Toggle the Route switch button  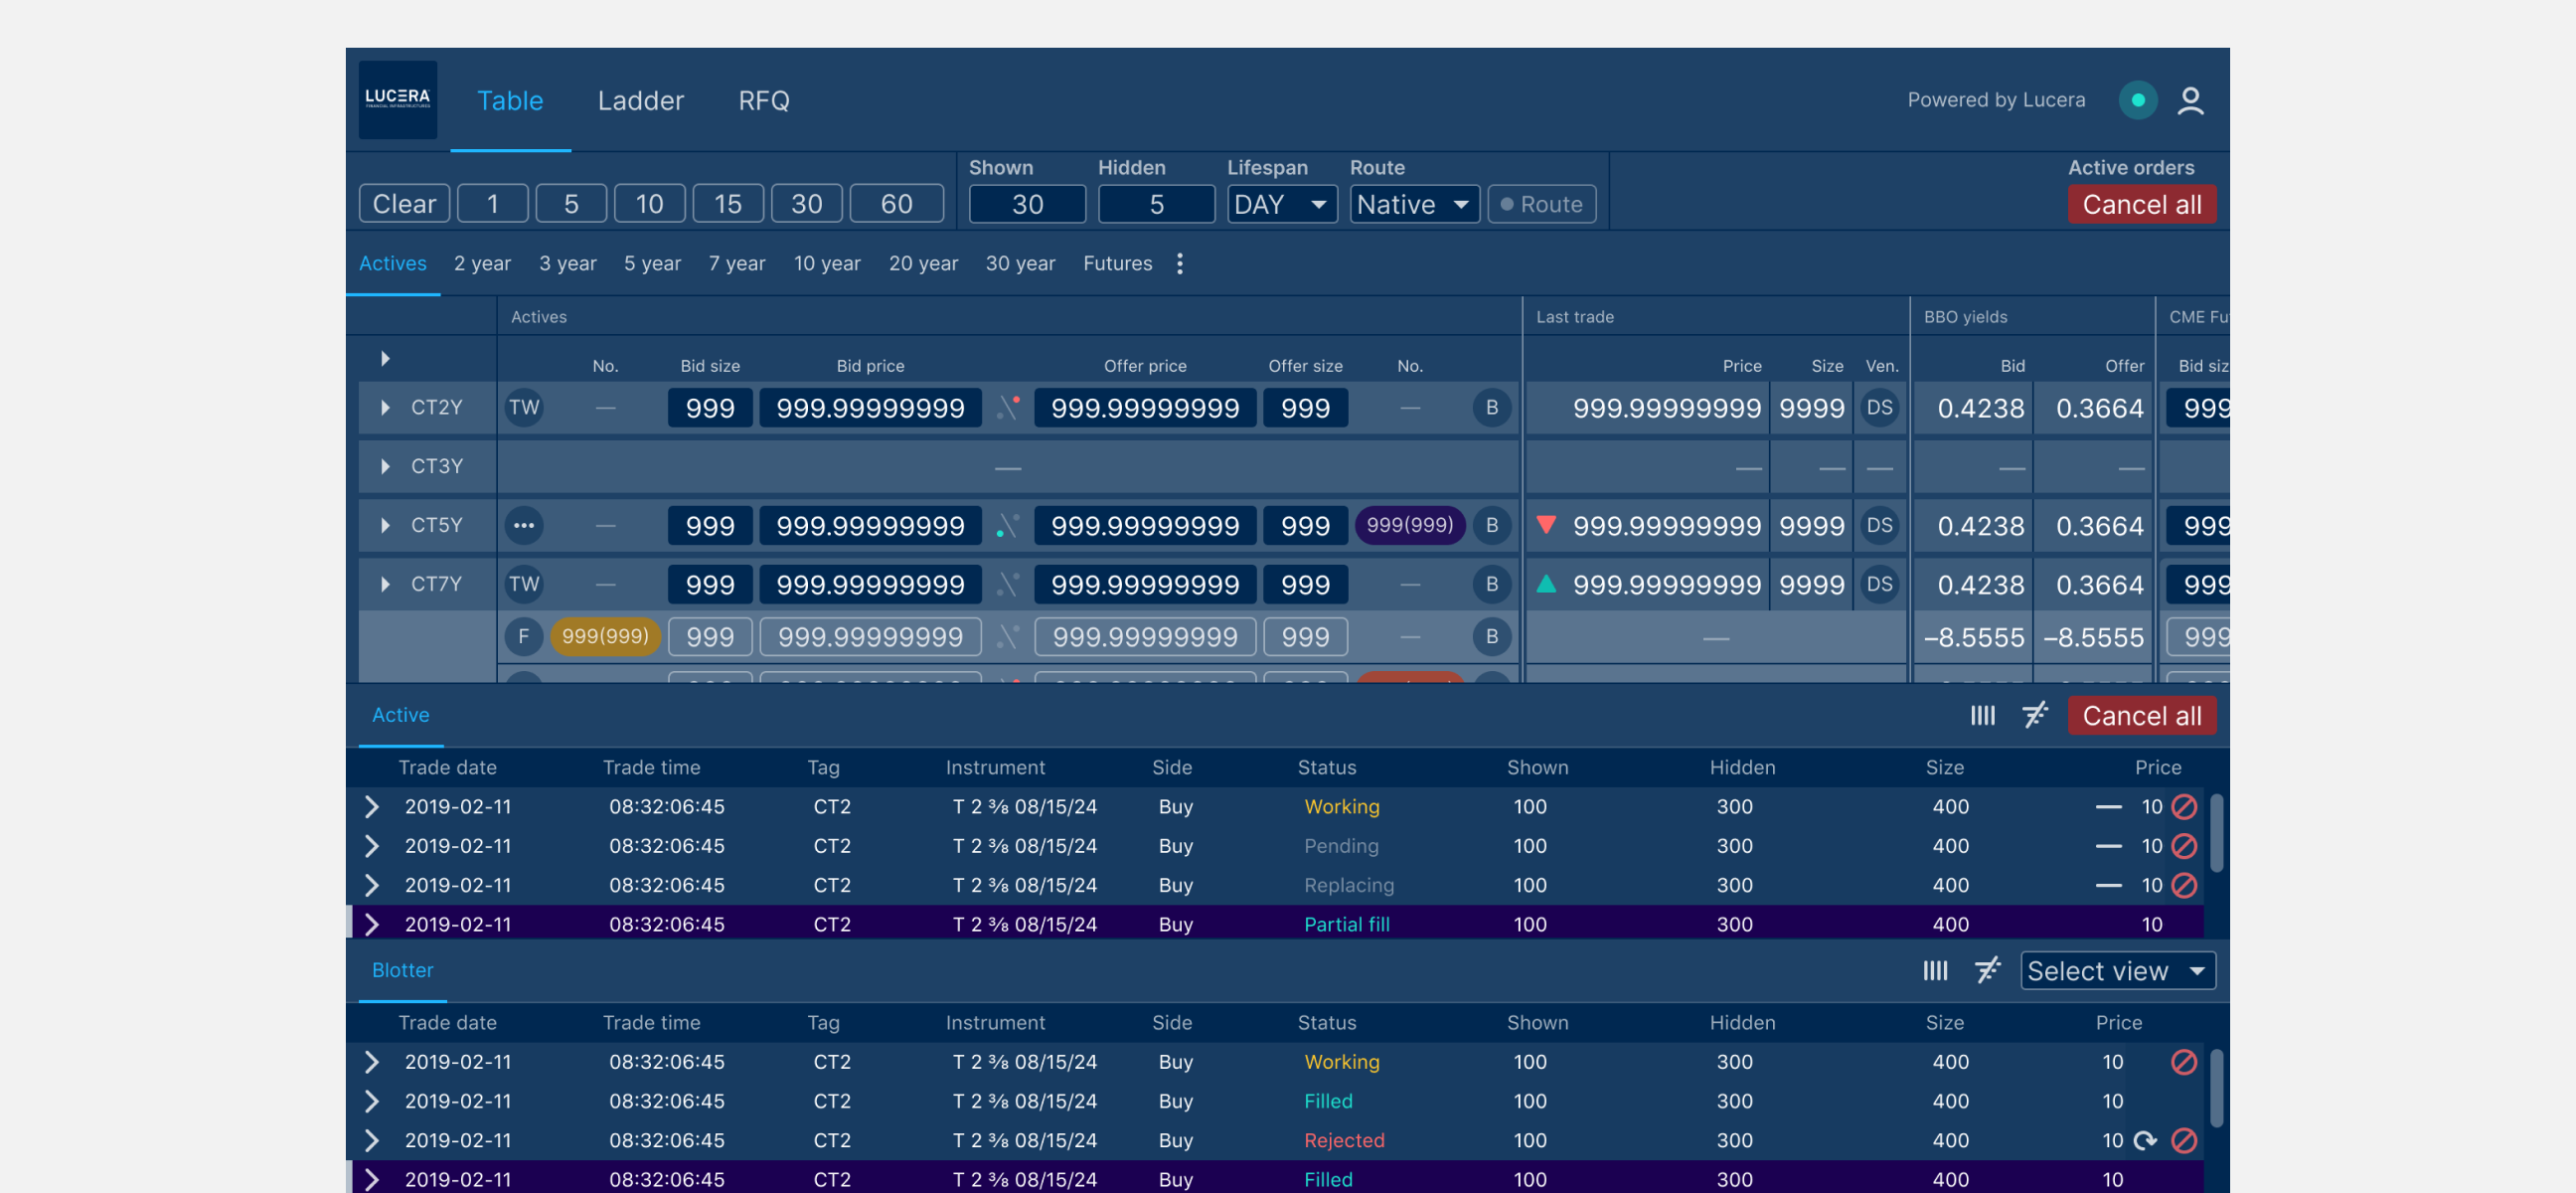1541,204
